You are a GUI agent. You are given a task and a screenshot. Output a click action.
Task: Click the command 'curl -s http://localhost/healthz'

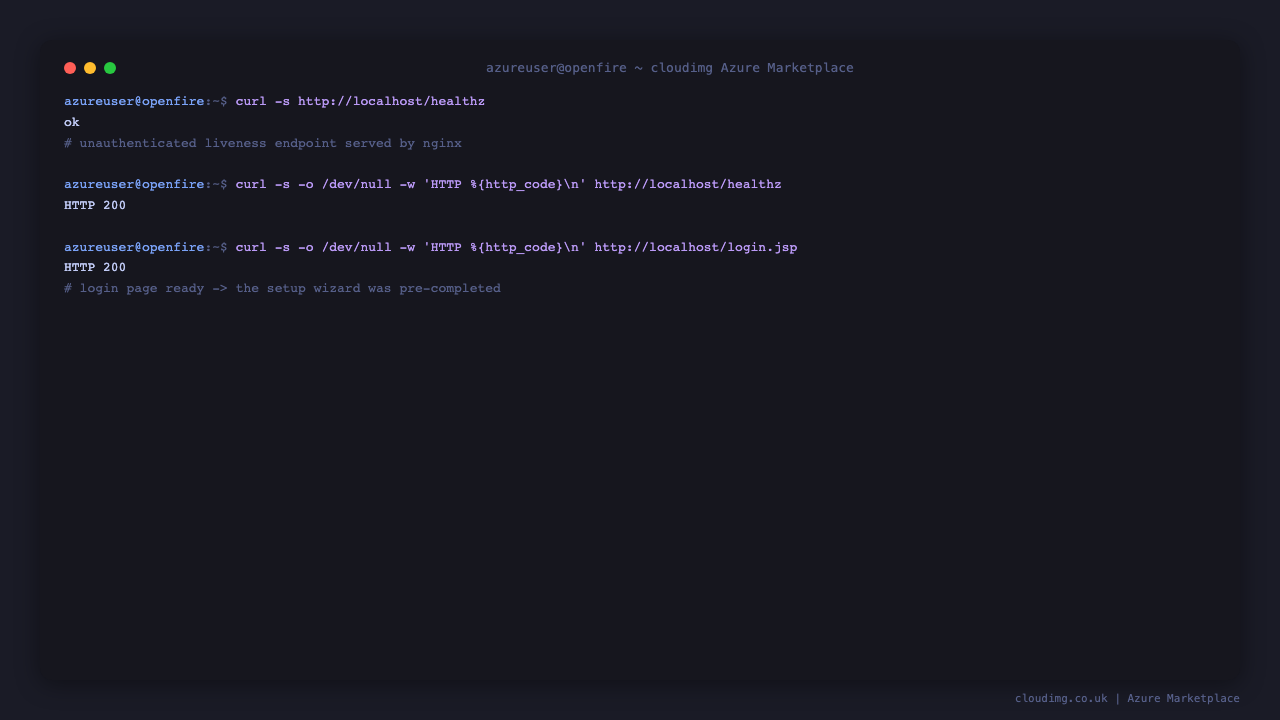(360, 102)
